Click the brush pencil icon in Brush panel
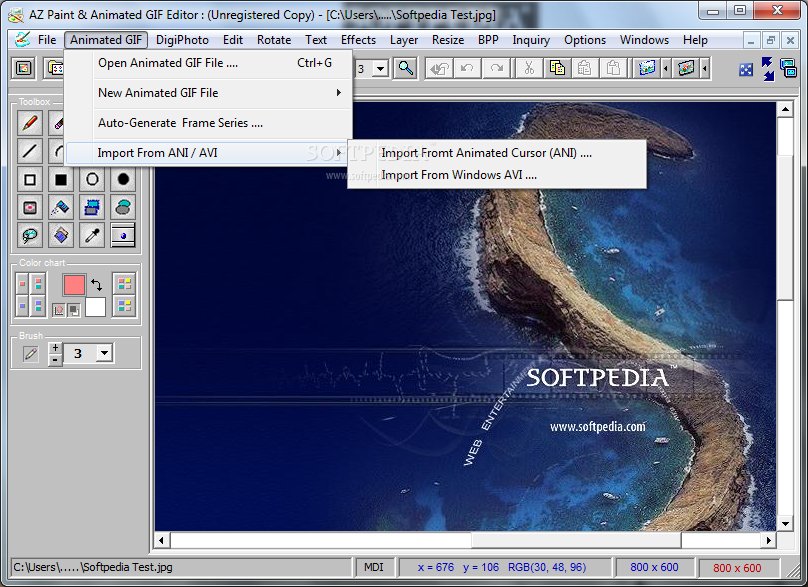 coord(30,354)
